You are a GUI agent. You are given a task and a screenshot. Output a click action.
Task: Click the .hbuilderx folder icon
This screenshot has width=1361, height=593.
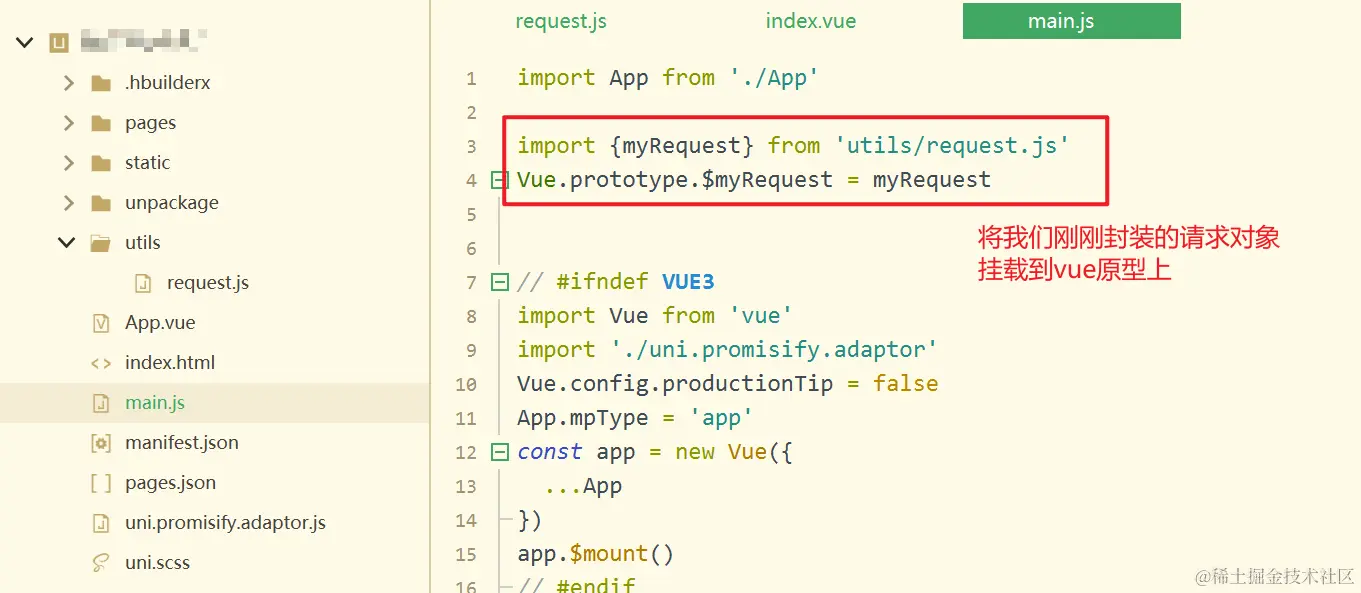pyautogui.click(x=100, y=83)
